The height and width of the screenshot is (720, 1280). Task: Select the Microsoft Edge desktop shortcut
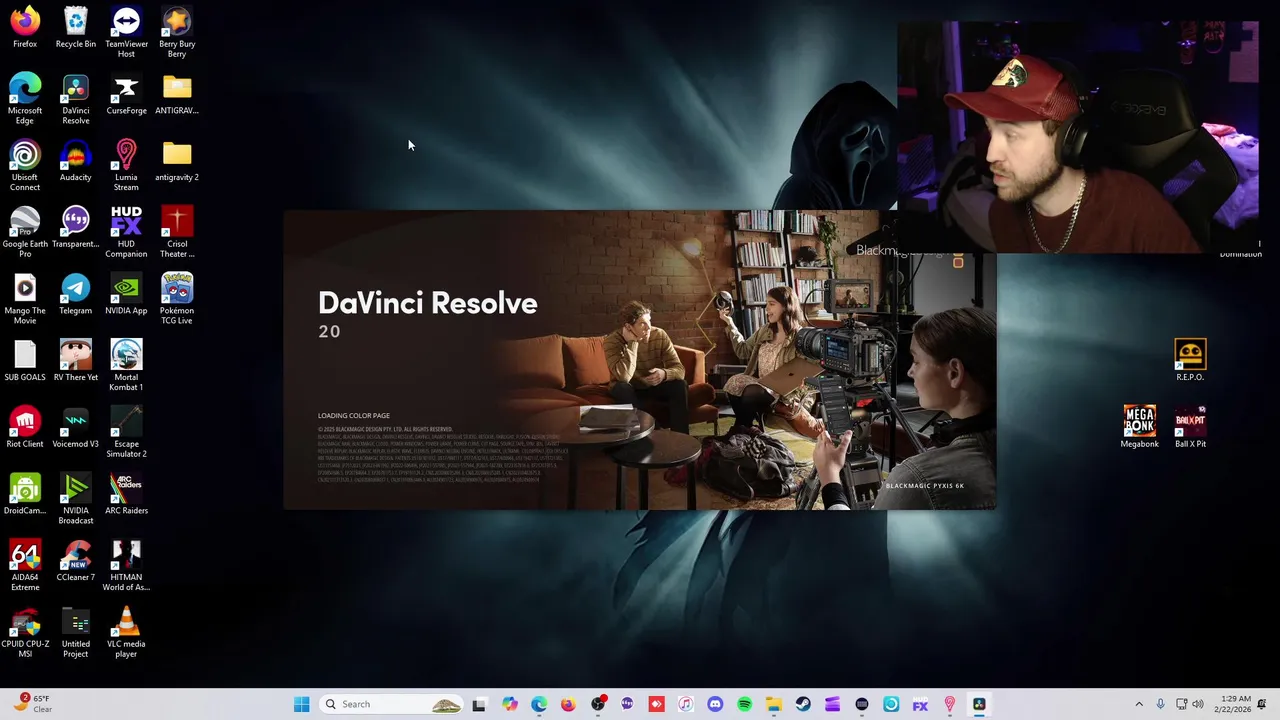click(25, 99)
